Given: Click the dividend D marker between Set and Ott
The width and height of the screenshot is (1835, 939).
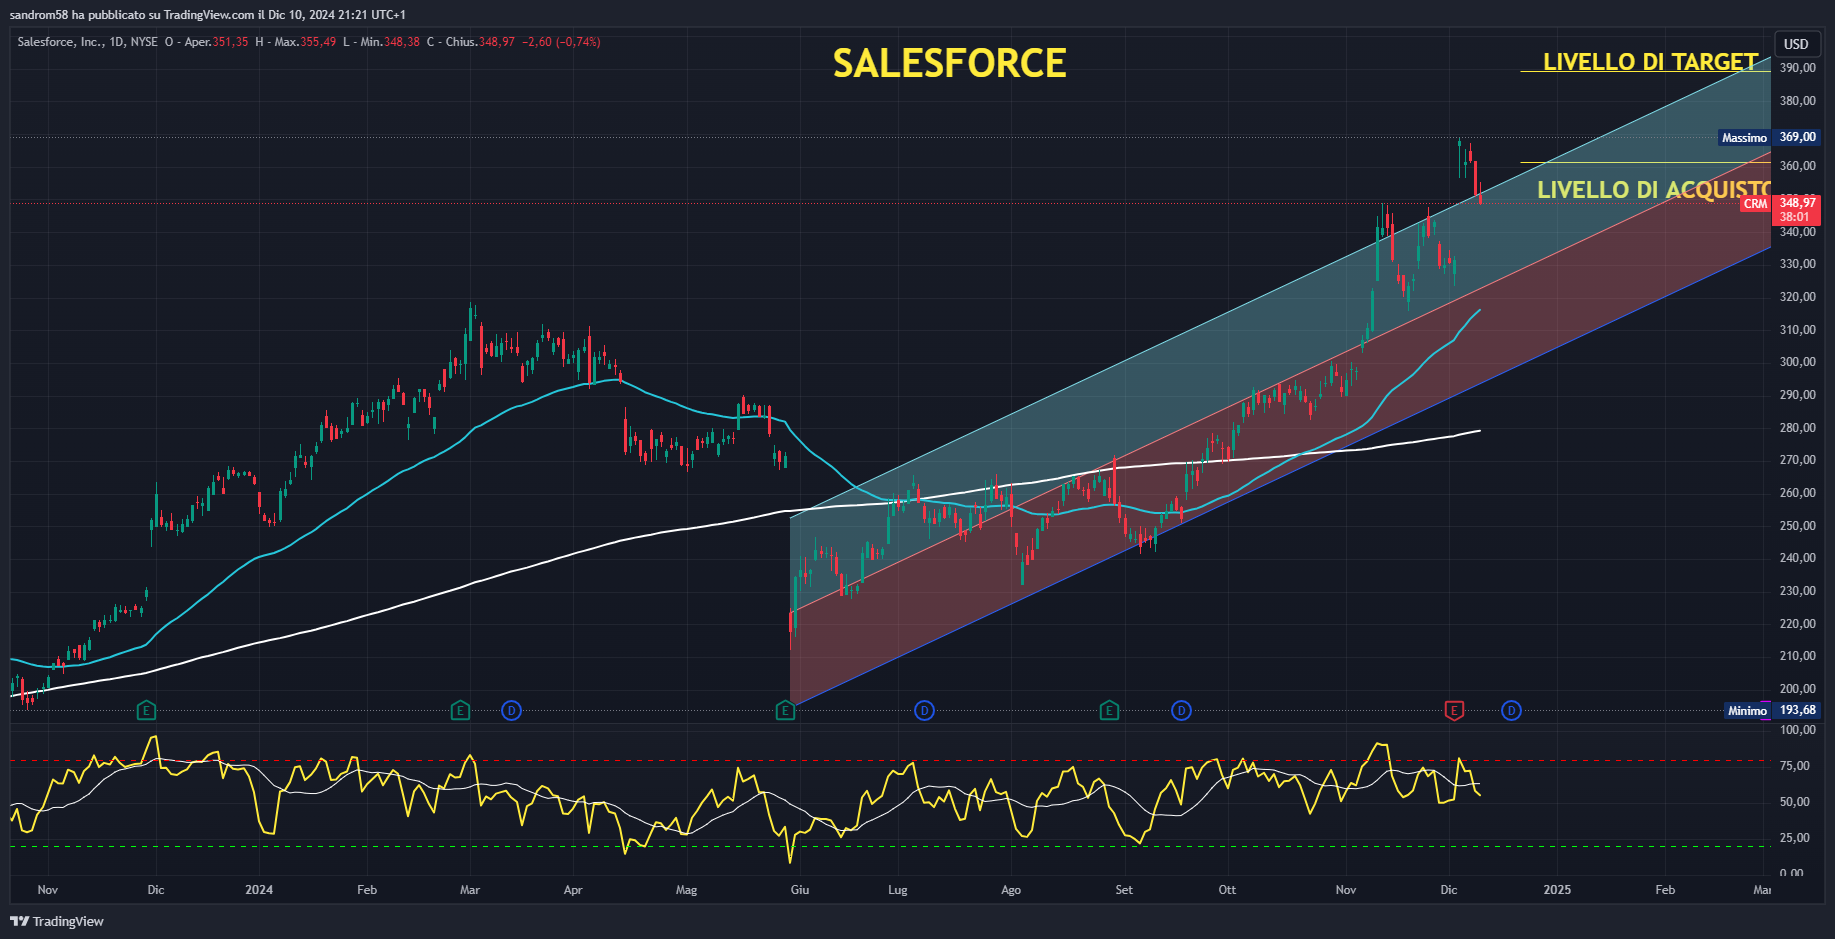Looking at the screenshot, I should point(1181,711).
